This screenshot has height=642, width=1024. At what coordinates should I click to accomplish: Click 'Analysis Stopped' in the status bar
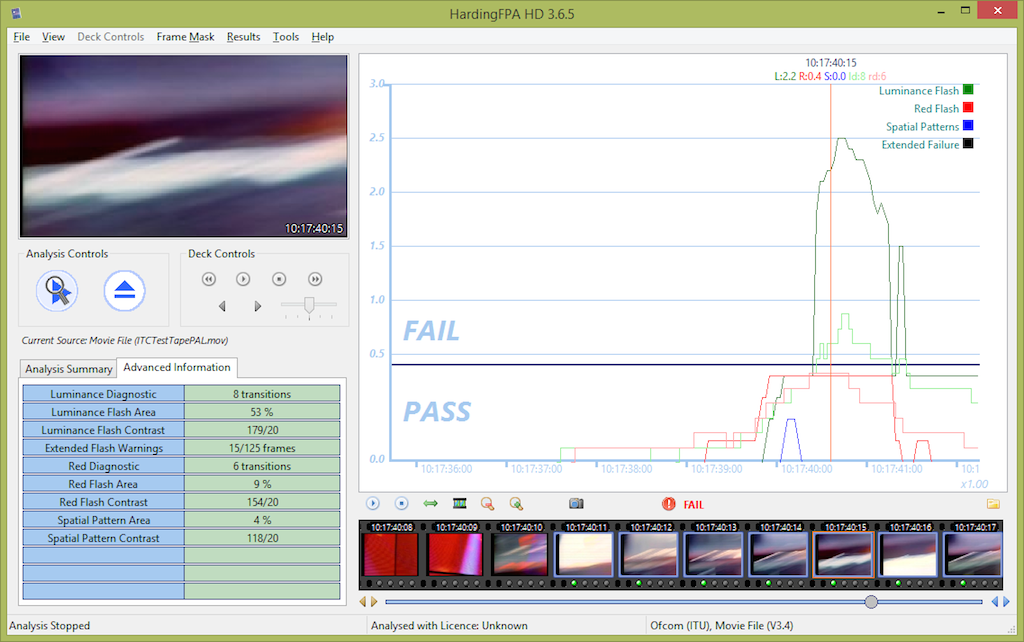pos(50,625)
